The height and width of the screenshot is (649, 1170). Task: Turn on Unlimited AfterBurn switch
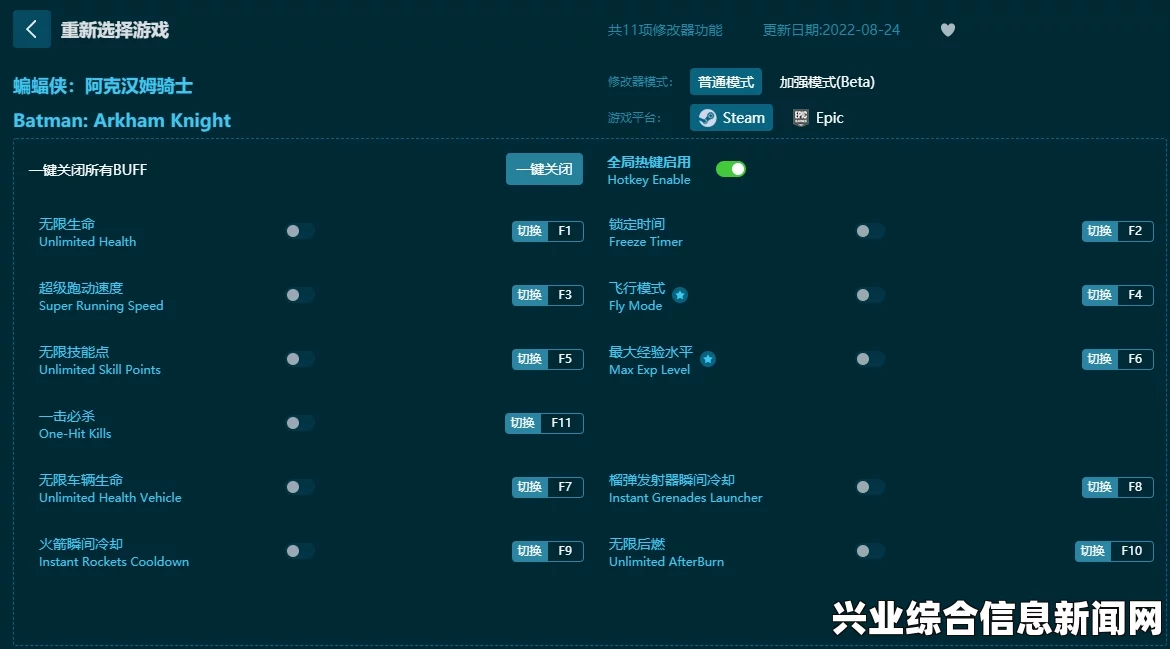[x=870, y=551]
